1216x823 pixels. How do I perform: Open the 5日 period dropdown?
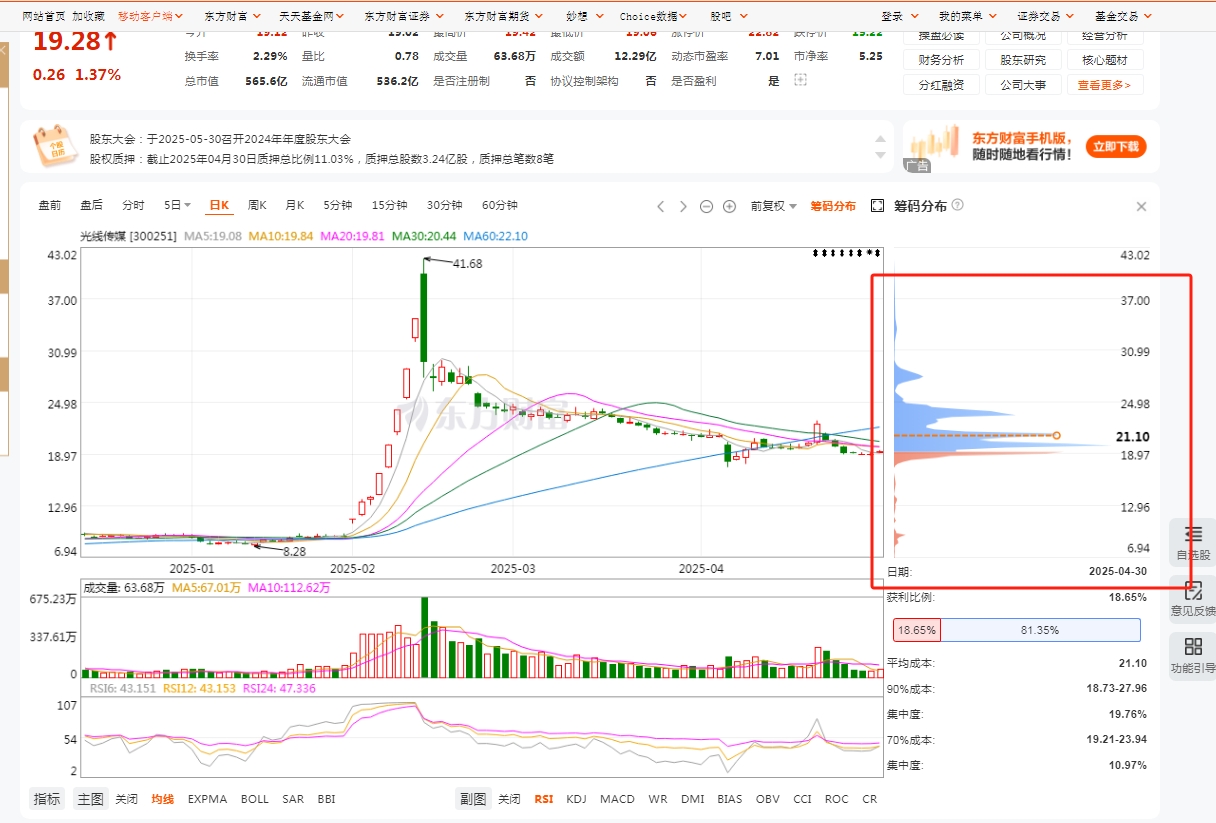click(177, 205)
